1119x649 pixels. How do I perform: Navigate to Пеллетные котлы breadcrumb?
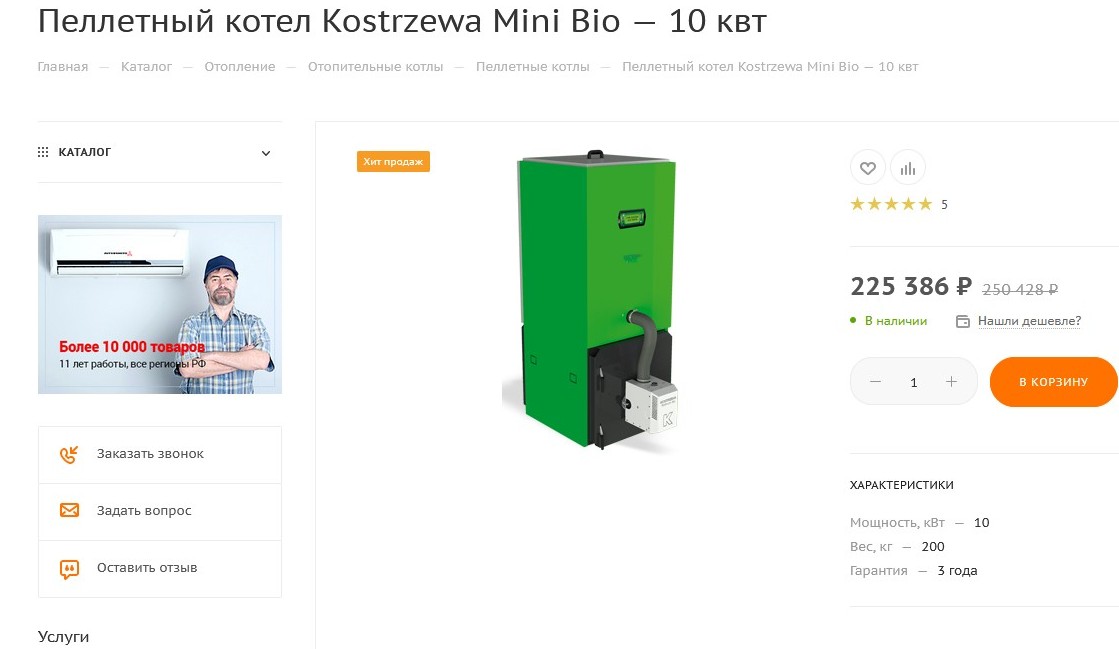coord(532,67)
